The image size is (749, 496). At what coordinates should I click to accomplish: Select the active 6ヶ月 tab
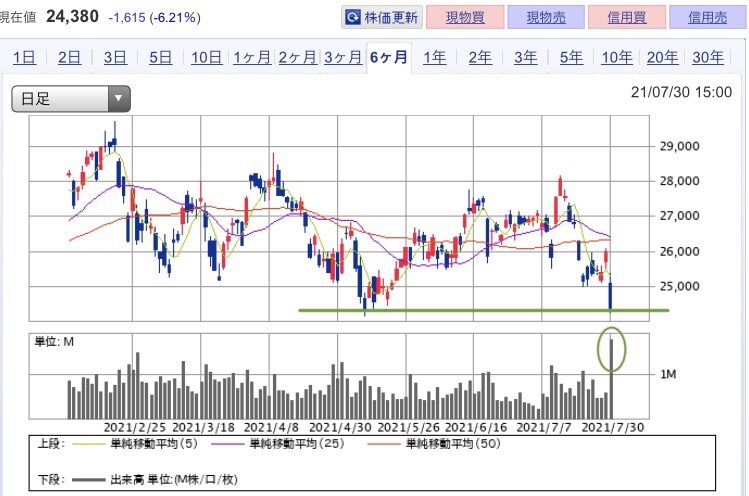(389, 58)
